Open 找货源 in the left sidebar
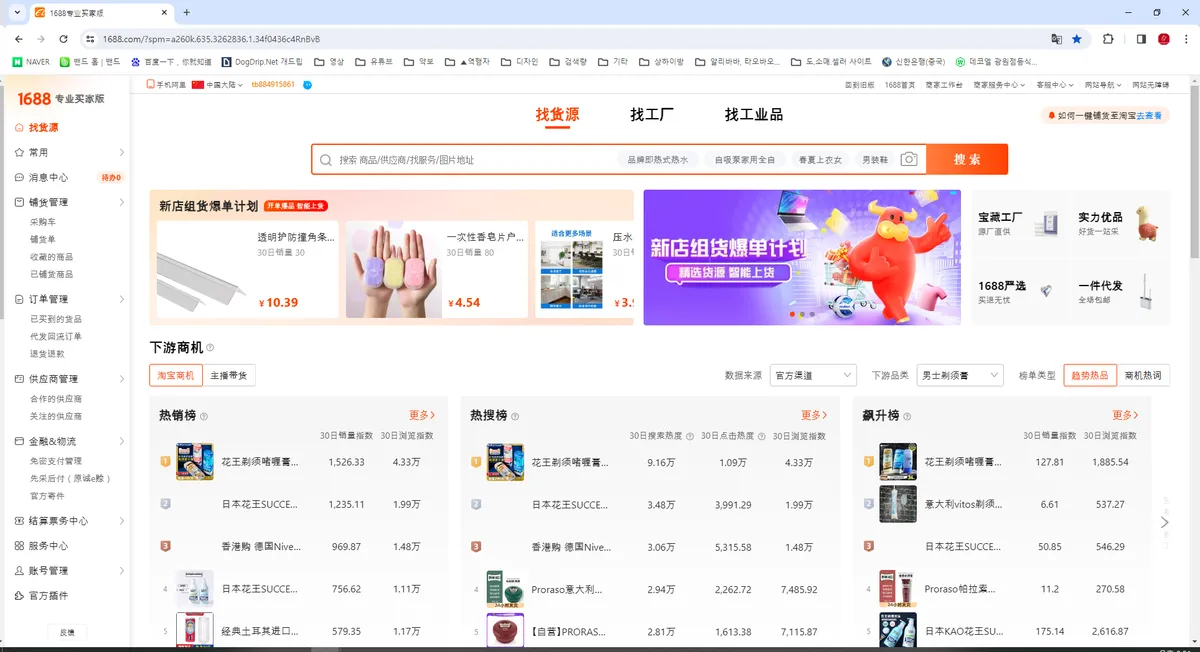 point(43,128)
